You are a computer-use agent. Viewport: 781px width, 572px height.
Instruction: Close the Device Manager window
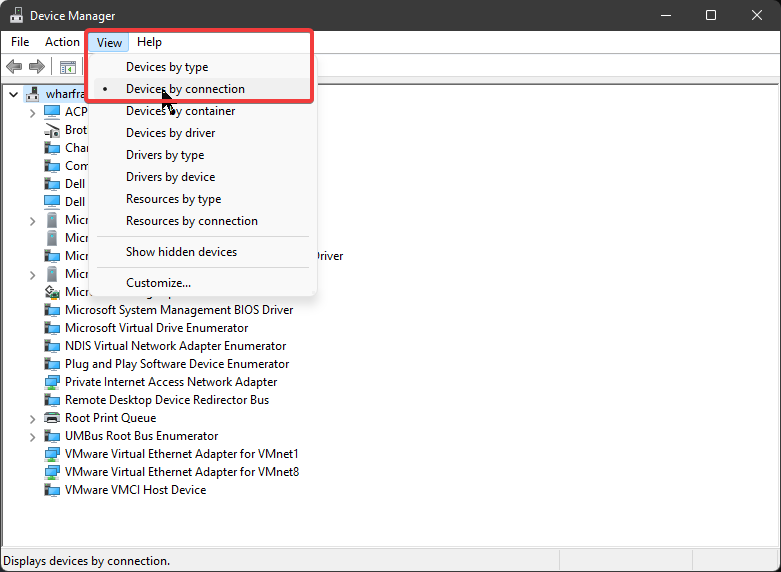(757, 15)
